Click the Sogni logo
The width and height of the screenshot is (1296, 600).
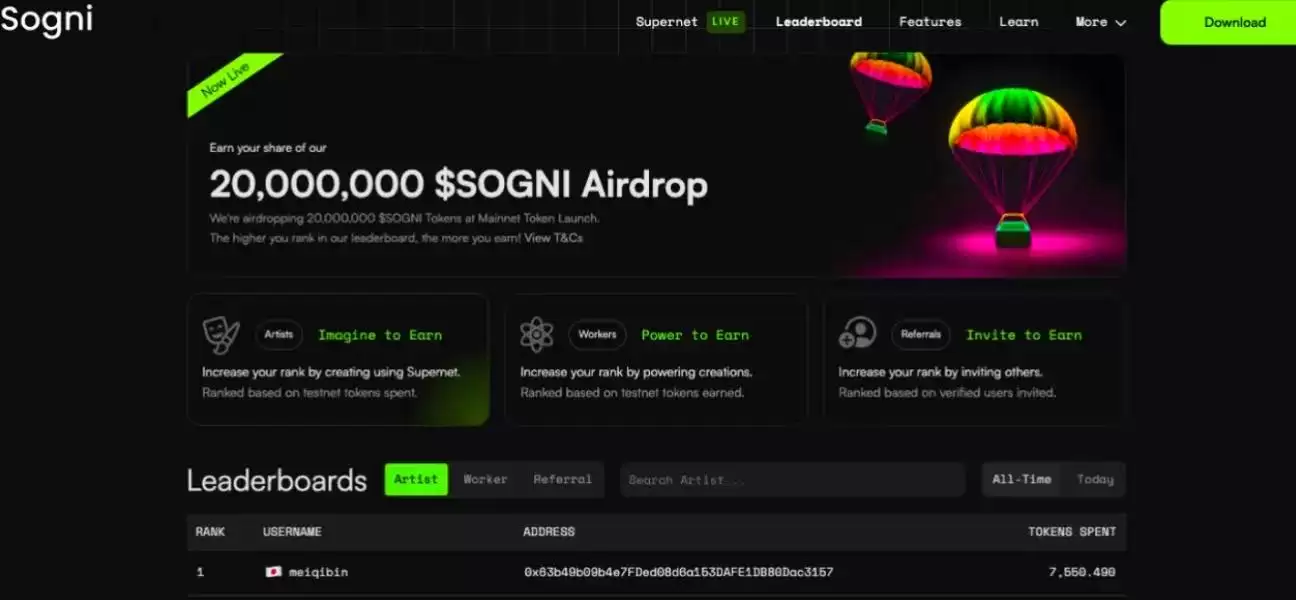[47, 20]
